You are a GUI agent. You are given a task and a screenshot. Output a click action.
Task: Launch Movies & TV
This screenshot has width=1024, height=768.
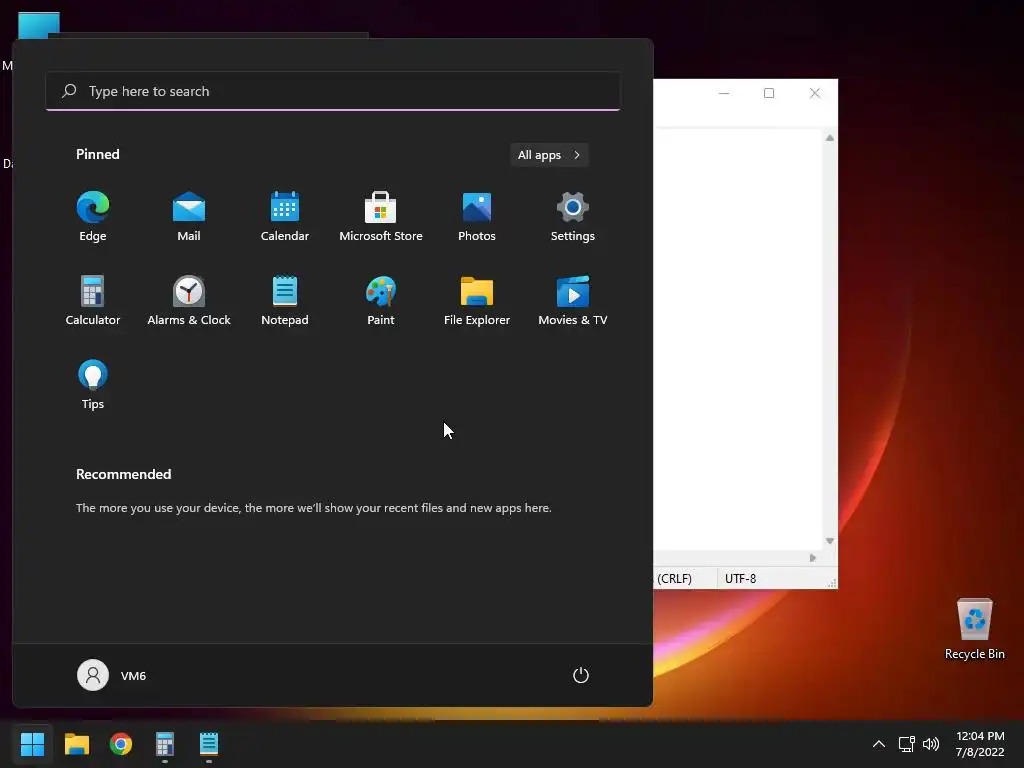[573, 301]
